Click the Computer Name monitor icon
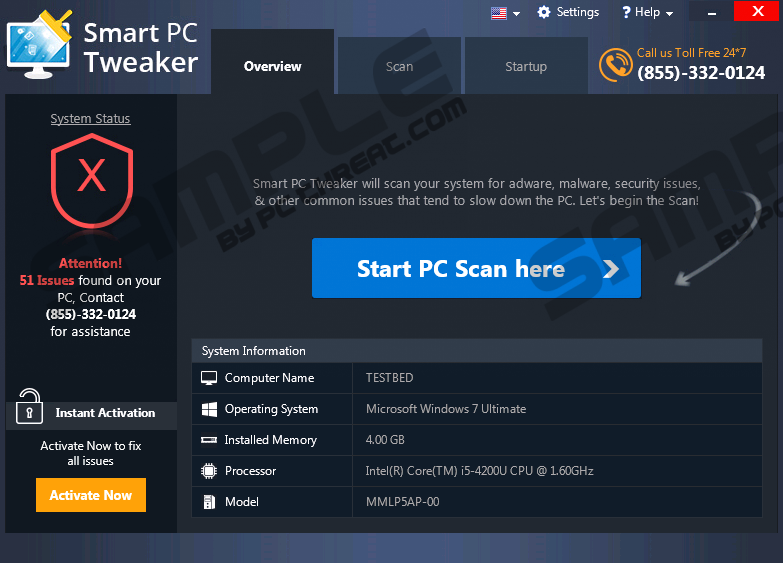 (x=209, y=378)
